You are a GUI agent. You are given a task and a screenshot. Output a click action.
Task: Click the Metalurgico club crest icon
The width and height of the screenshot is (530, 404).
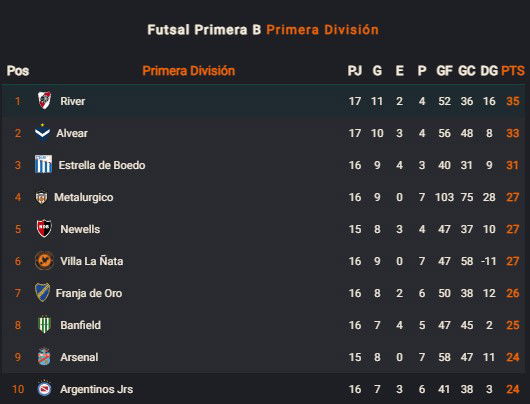(41, 197)
